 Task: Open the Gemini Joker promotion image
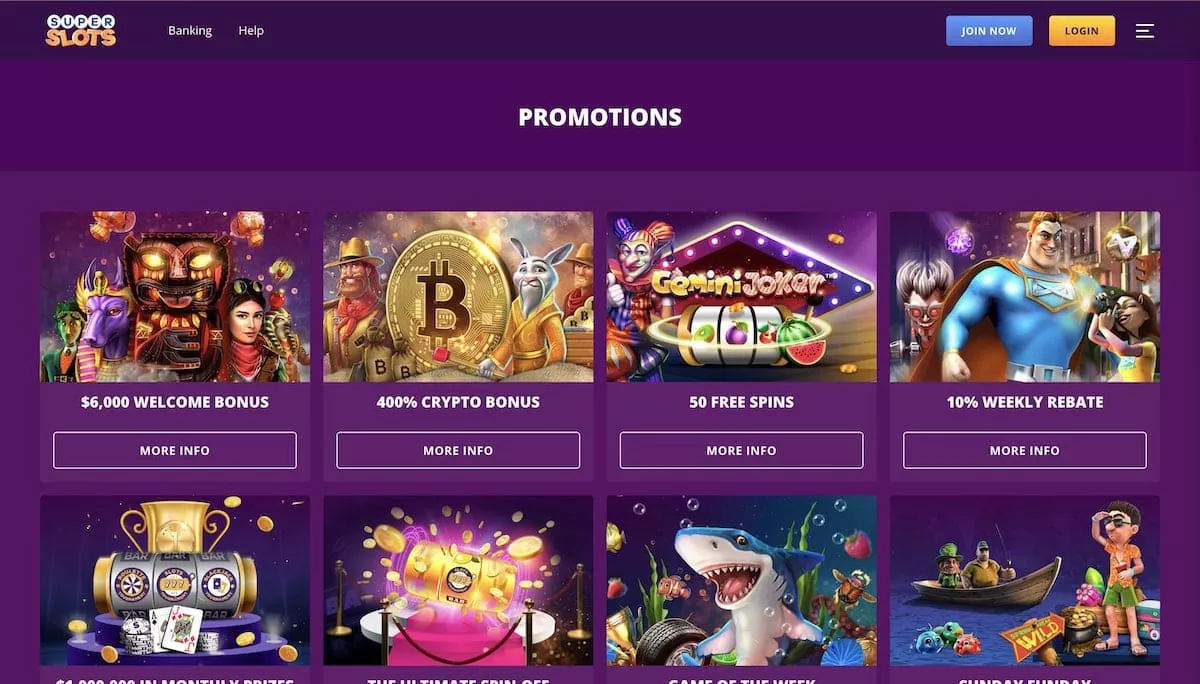[x=741, y=296]
